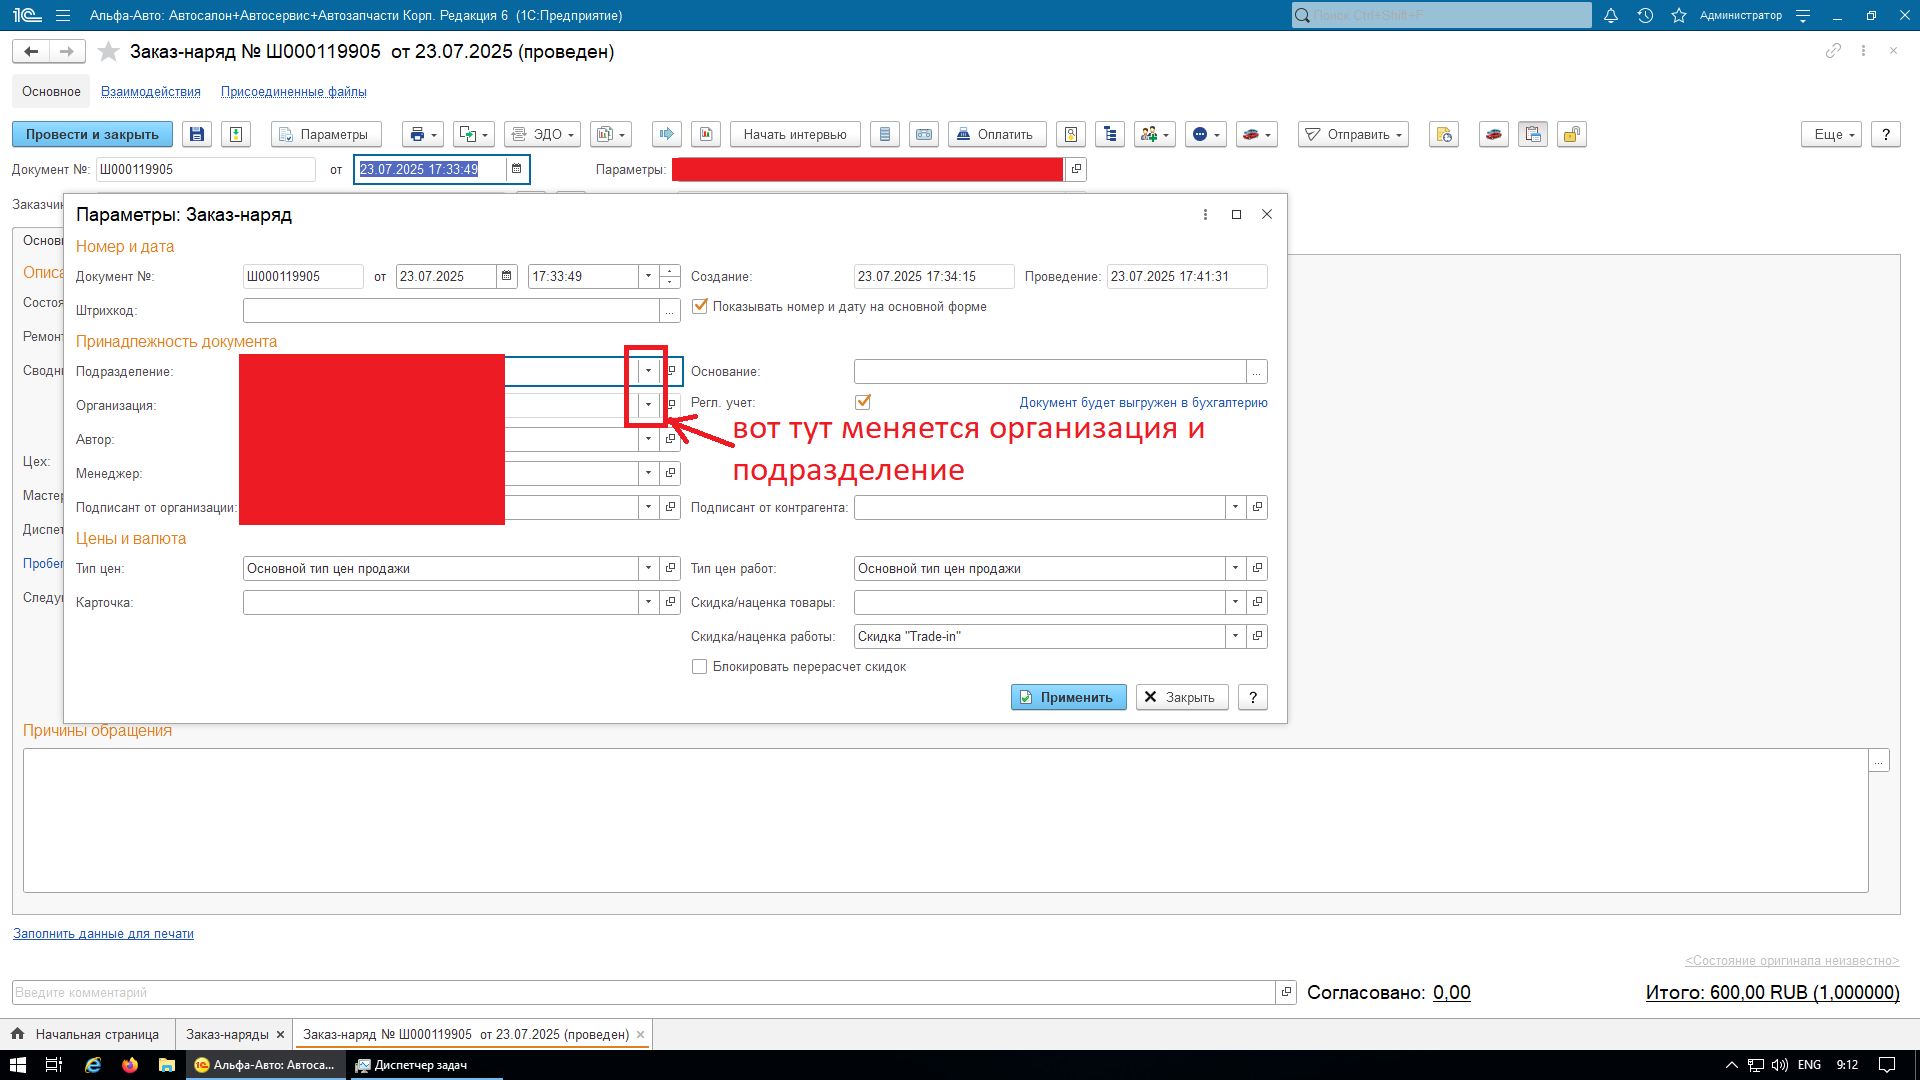The image size is (1920, 1080).
Task: Click the Закрыть button in dialog
Action: (1181, 697)
